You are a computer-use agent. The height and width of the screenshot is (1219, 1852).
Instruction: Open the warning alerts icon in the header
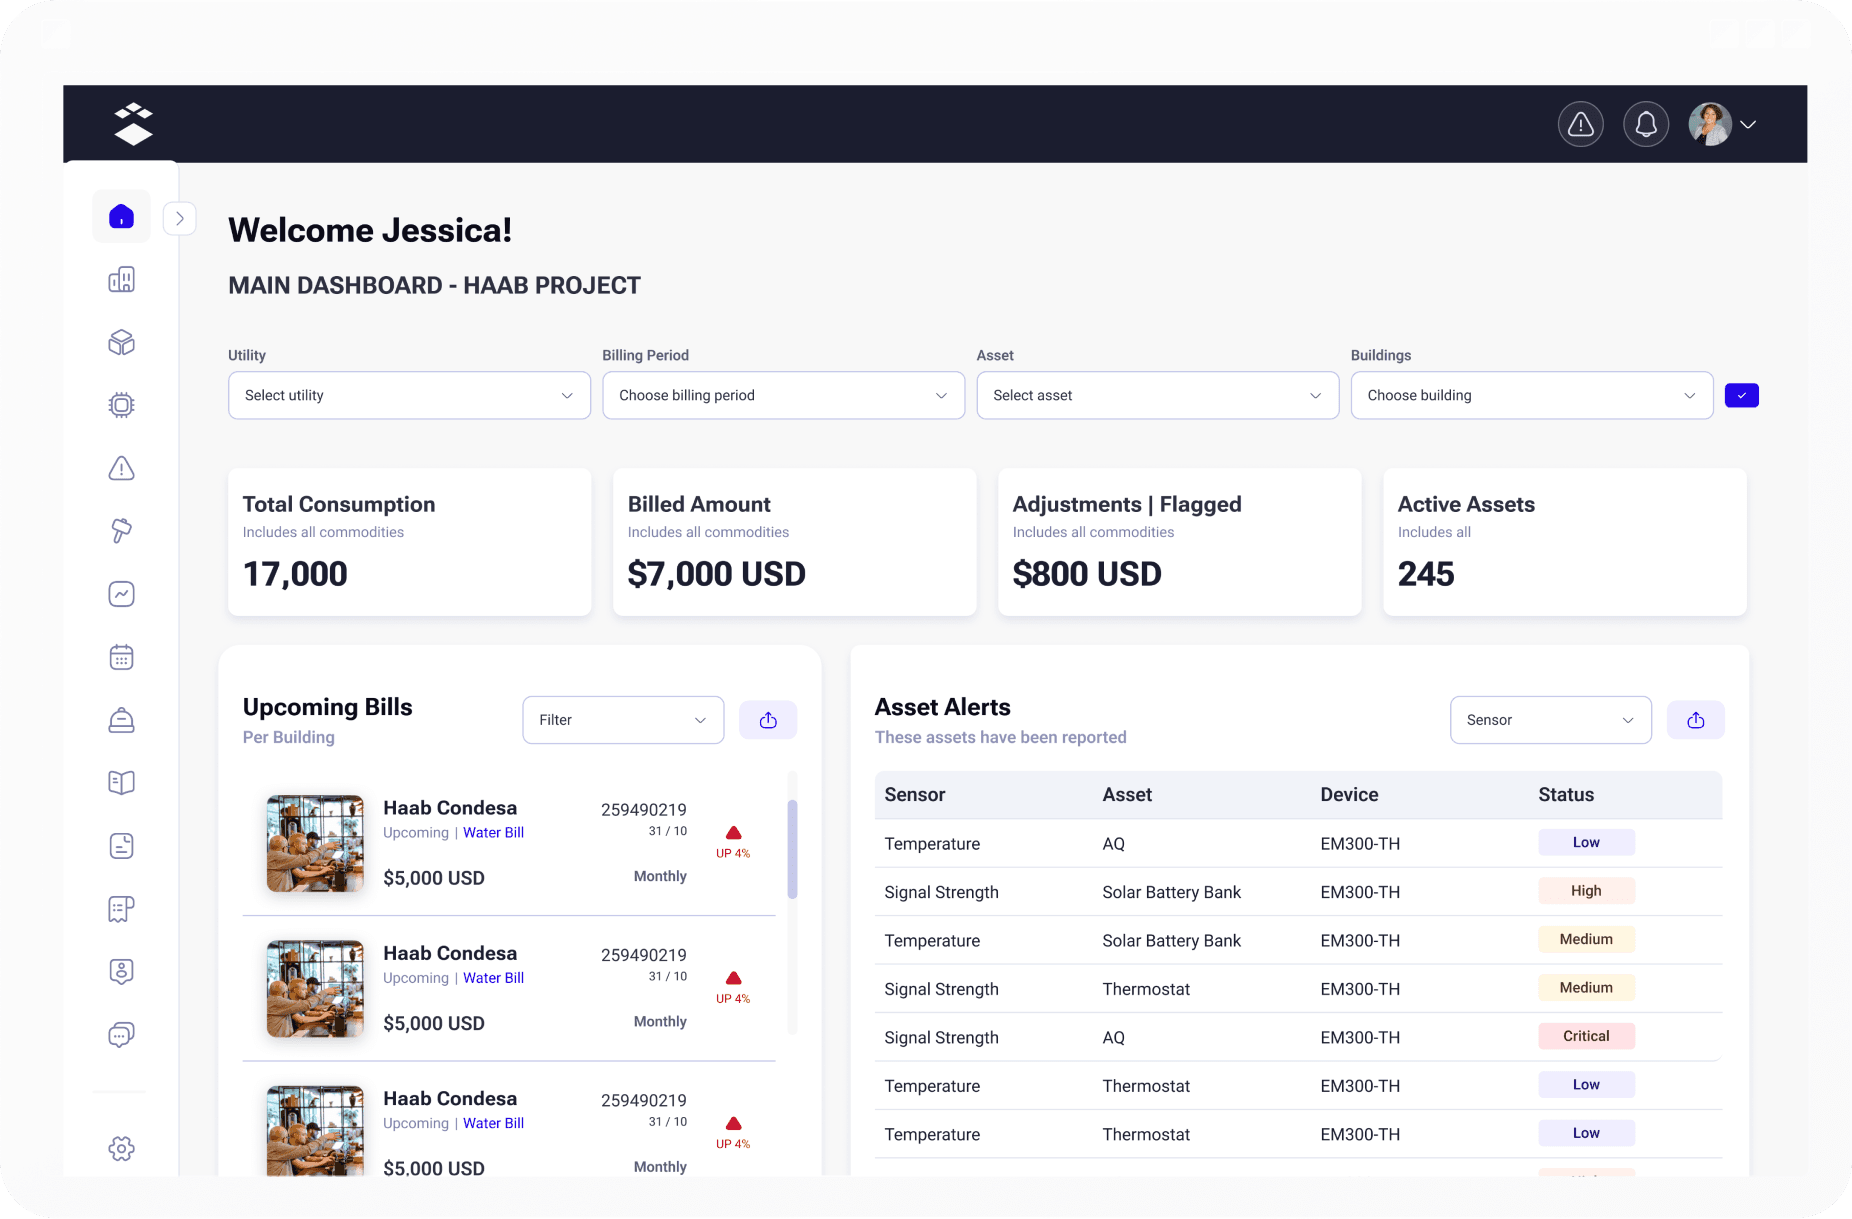pyautogui.click(x=1580, y=125)
